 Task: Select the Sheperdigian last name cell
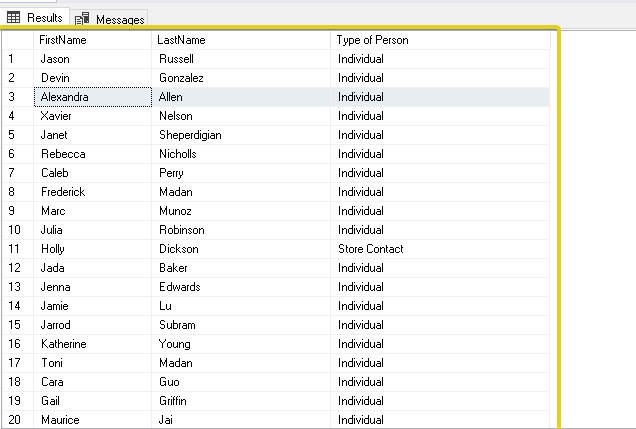point(241,135)
